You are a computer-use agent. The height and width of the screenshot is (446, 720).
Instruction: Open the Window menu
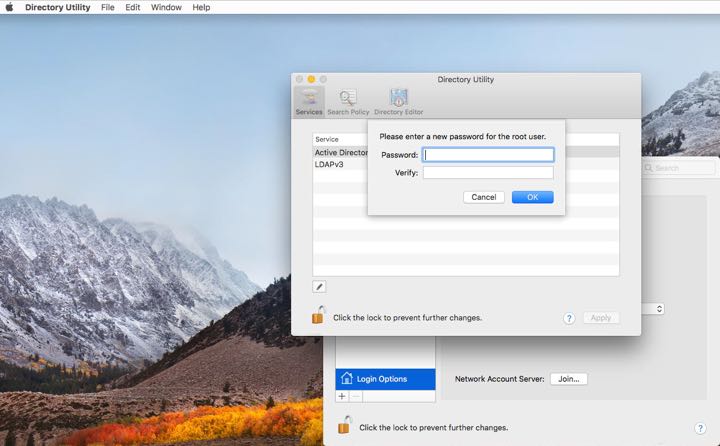[166, 7]
